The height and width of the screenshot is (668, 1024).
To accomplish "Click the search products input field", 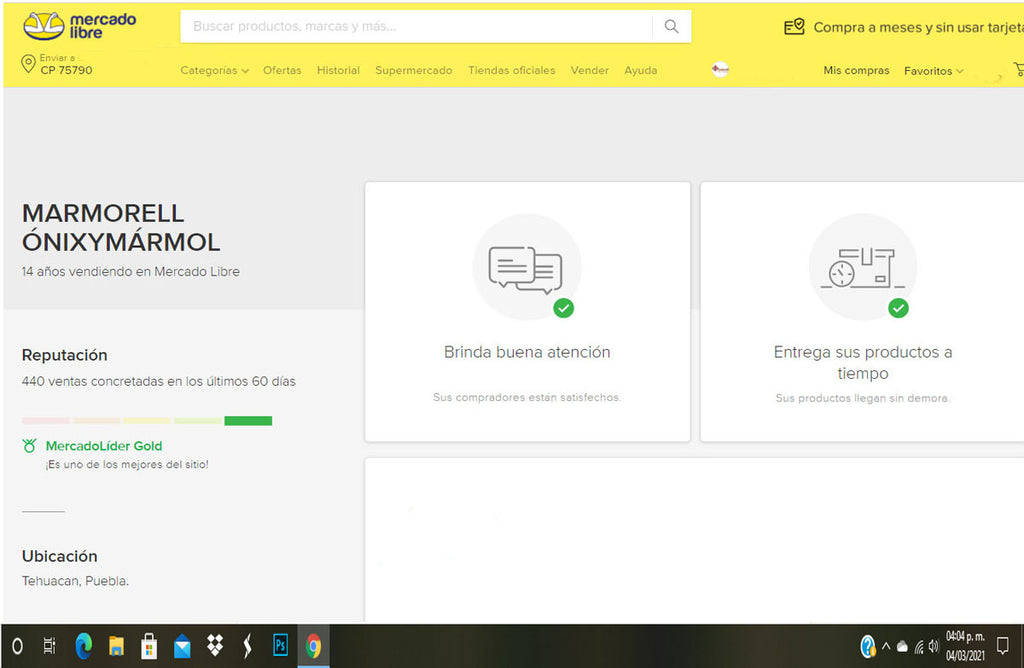I will point(416,26).
